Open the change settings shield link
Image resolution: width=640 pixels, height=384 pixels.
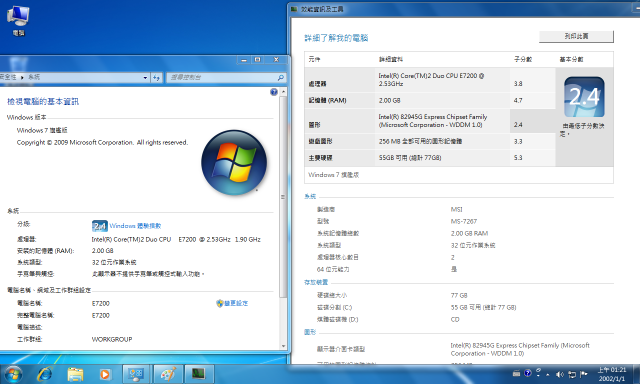click(x=232, y=303)
